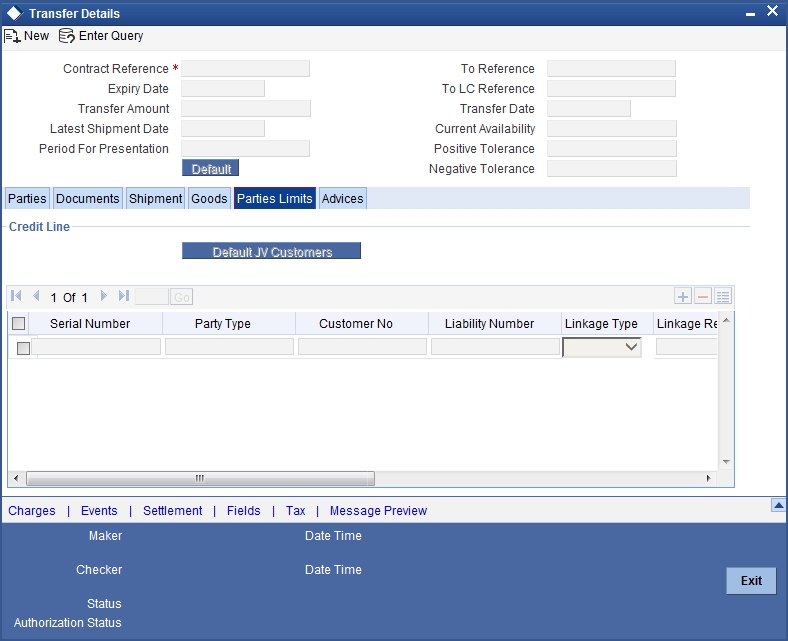Click the Linkage Type column header
788x641 pixels.
pos(601,324)
